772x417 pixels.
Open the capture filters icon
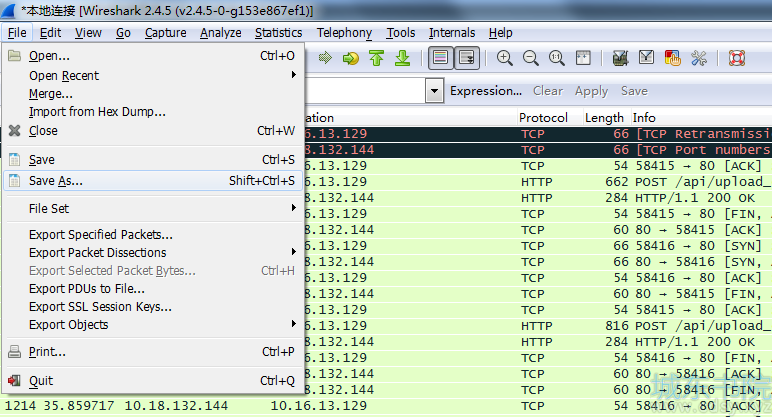click(620, 58)
